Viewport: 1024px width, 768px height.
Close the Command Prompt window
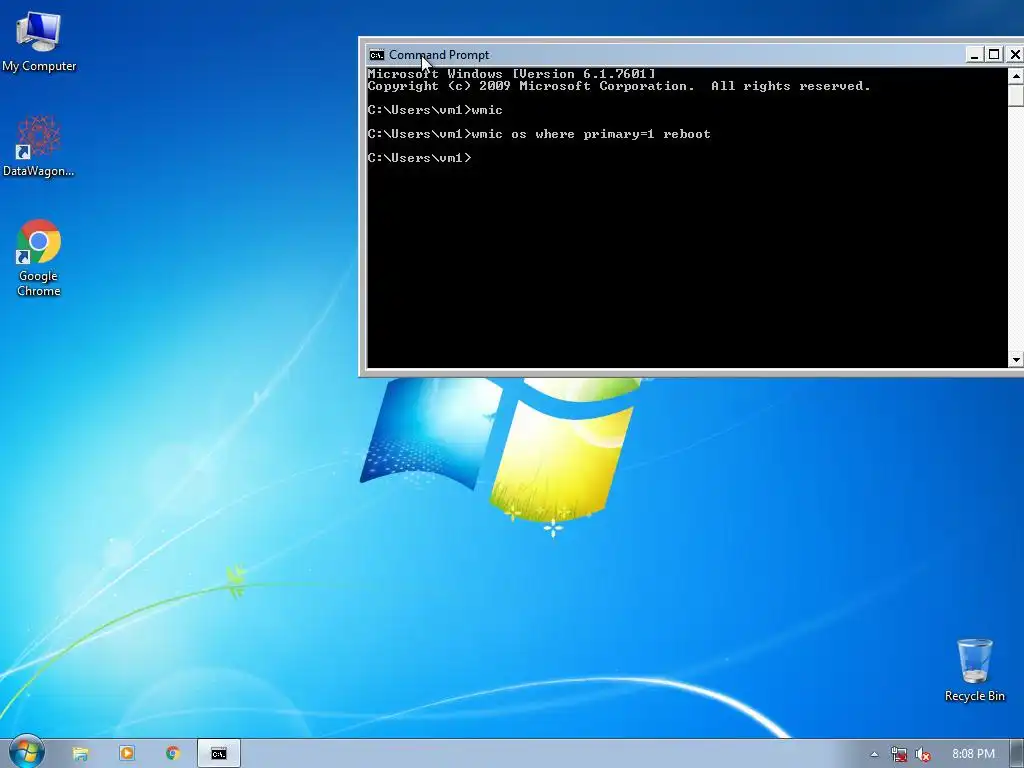click(x=1014, y=55)
